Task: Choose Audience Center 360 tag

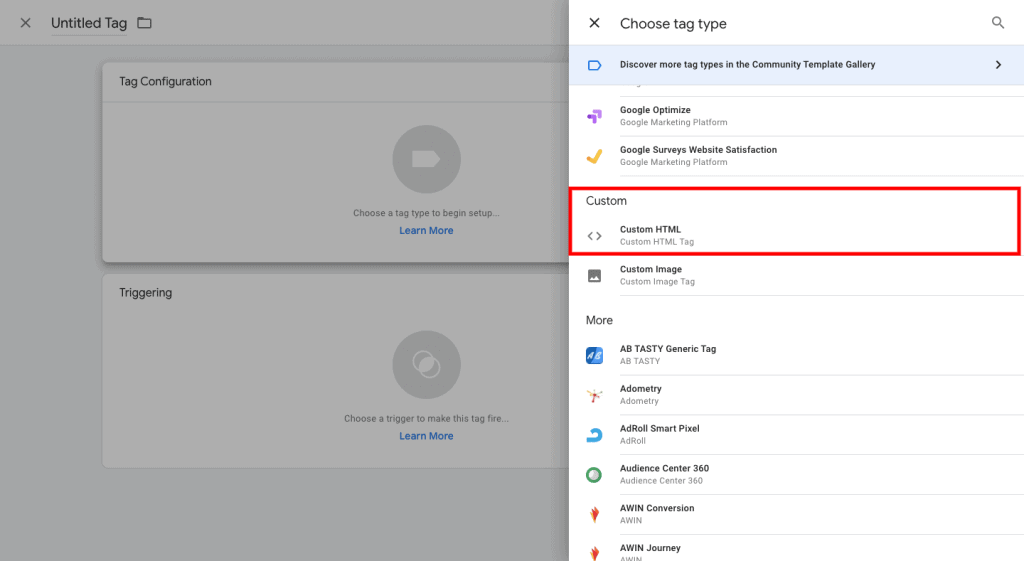Action: 796,475
